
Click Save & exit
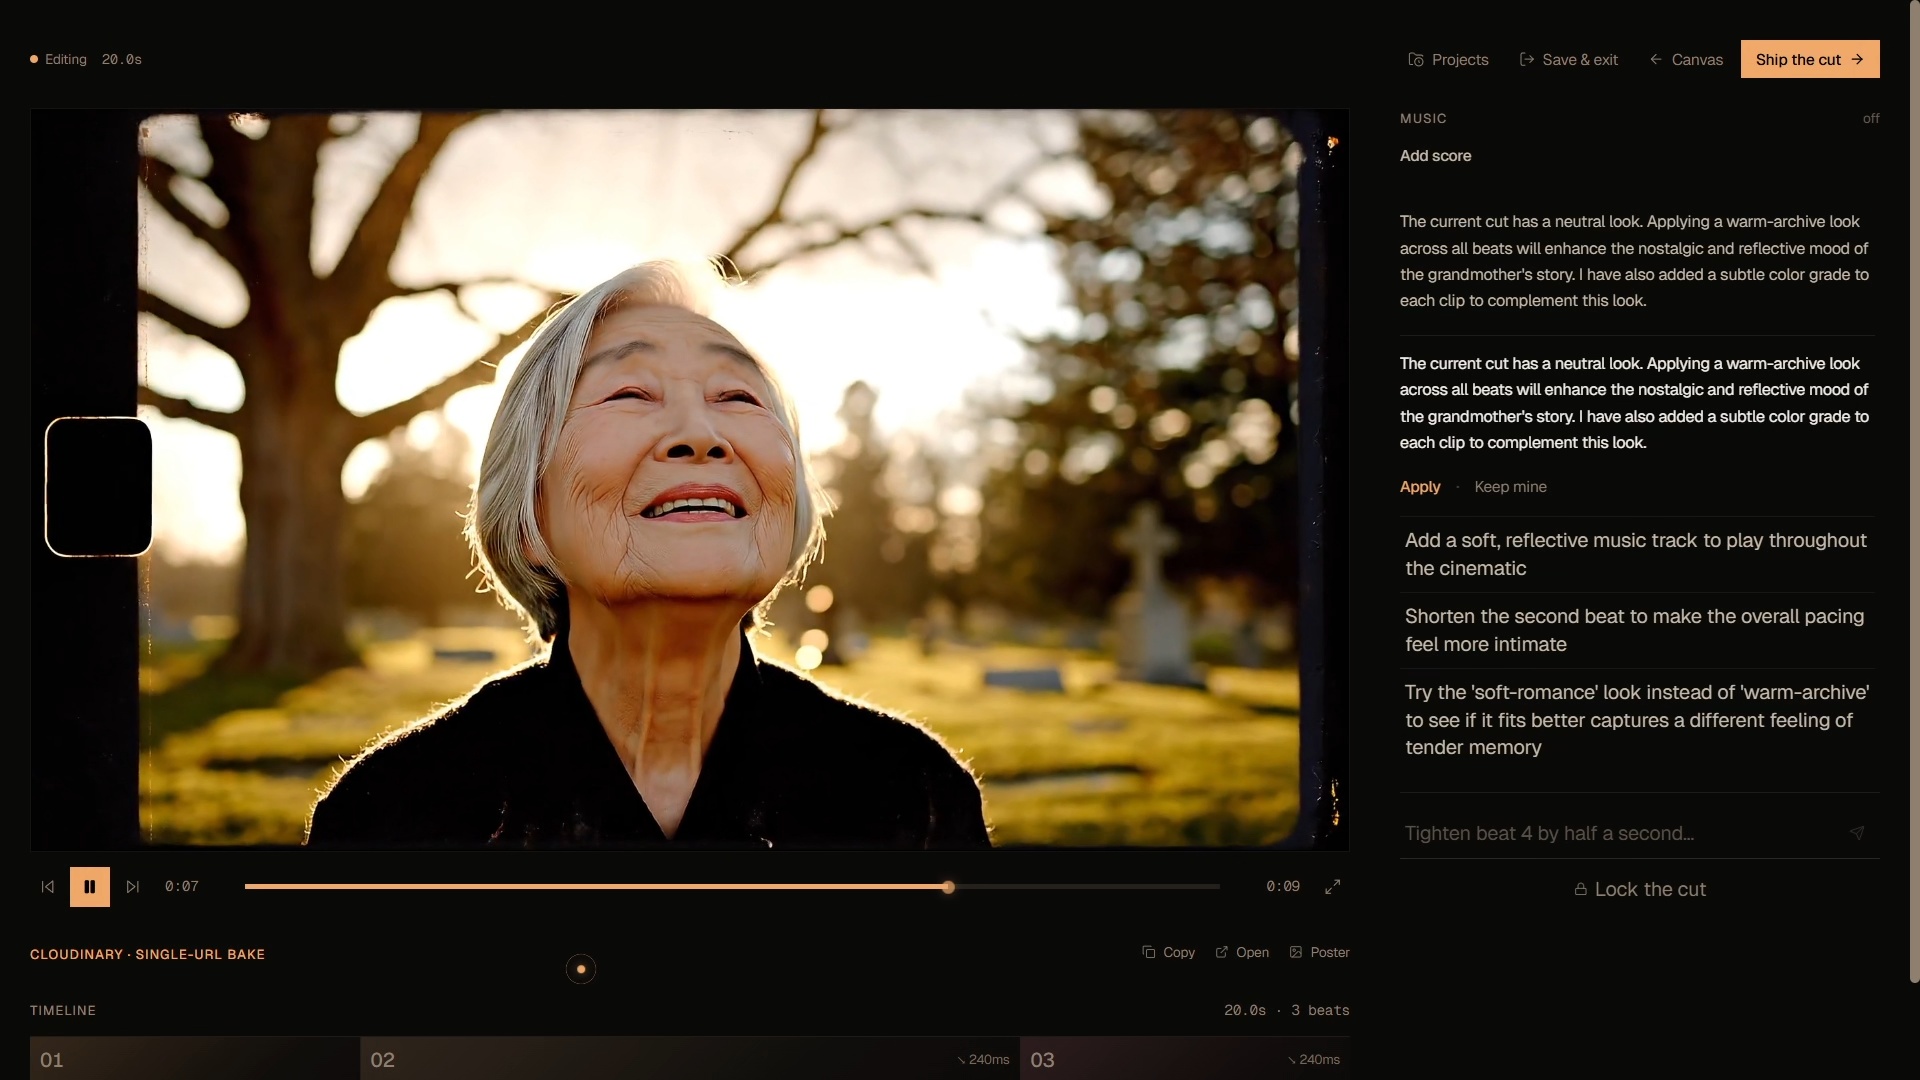tap(1568, 60)
